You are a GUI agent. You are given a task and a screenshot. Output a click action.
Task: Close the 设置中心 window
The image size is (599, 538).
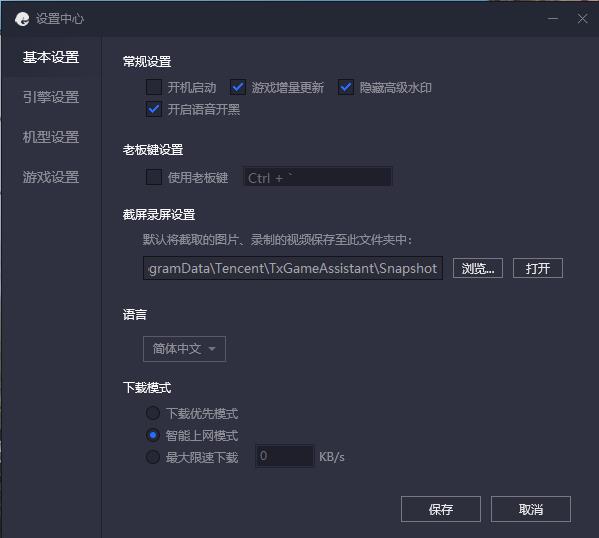point(583,19)
